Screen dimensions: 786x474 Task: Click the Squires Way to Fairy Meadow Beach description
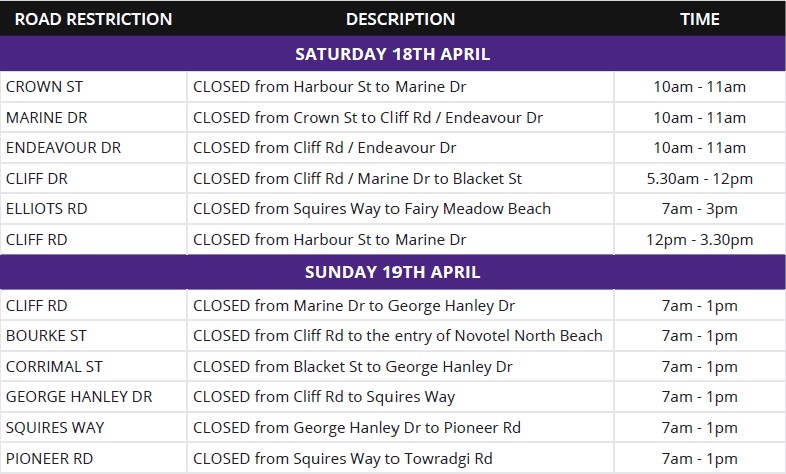pos(371,209)
